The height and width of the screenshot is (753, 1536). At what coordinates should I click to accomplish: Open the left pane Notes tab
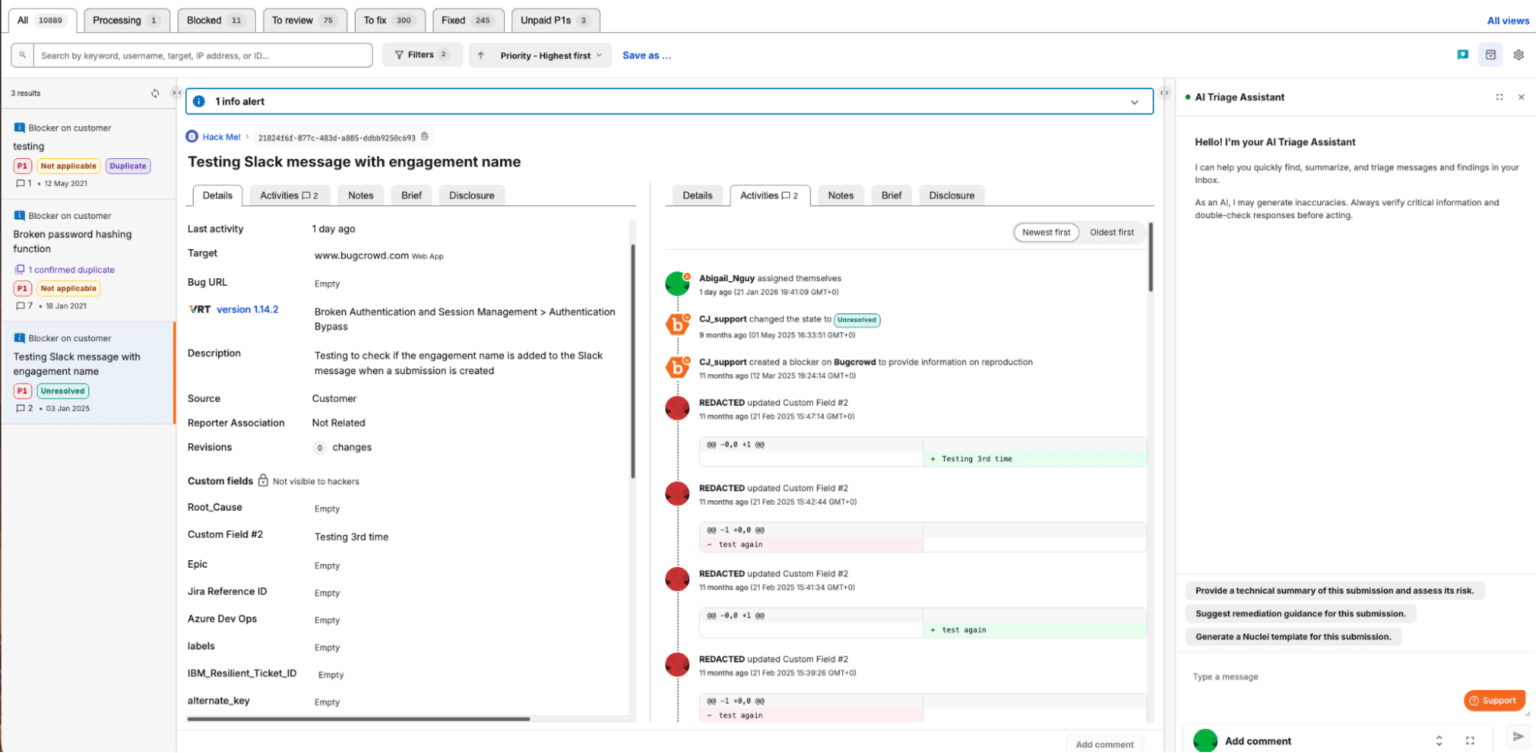point(361,195)
